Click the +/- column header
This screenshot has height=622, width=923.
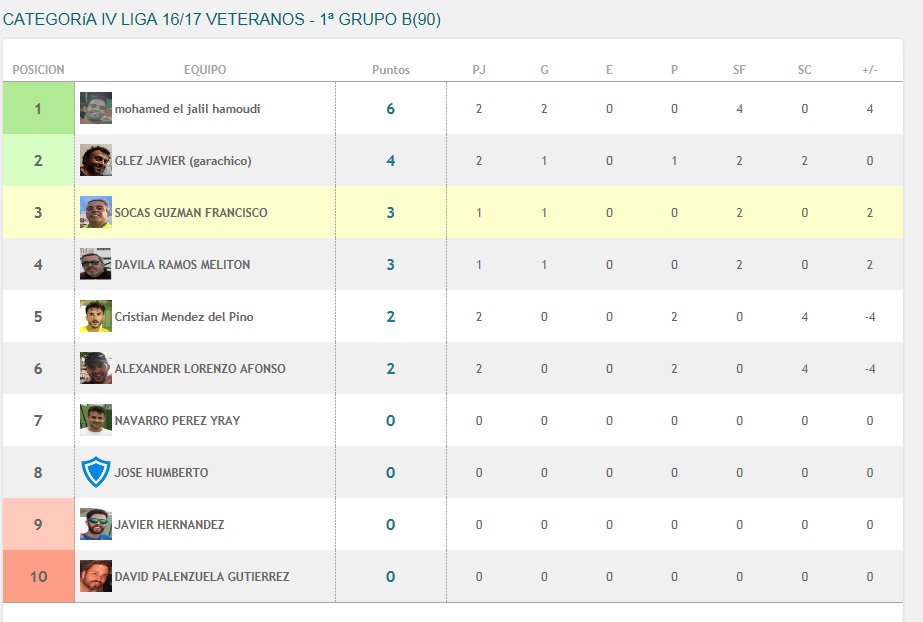coord(870,69)
